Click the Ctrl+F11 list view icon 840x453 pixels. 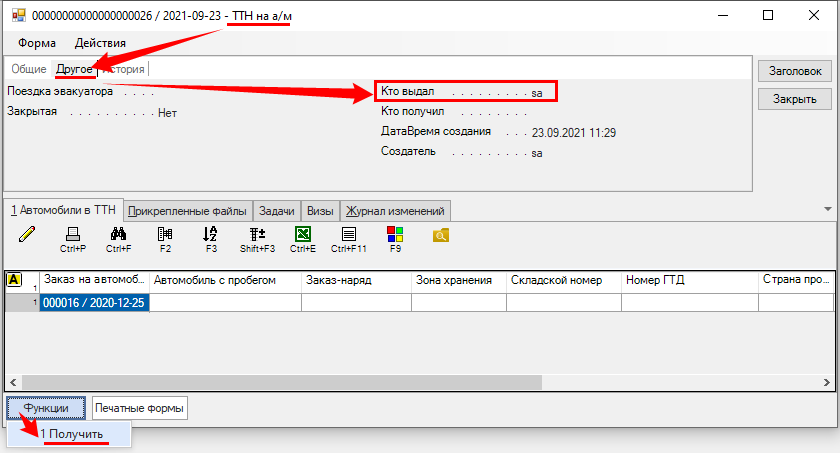[349, 234]
